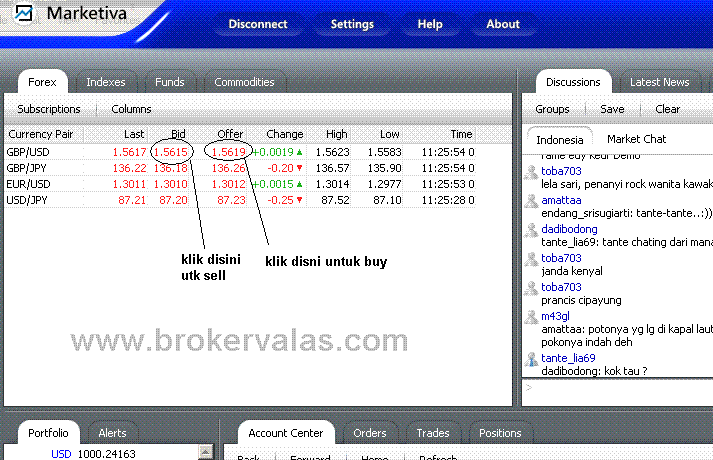Switch to the Latest News tab

tap(659, 82)
